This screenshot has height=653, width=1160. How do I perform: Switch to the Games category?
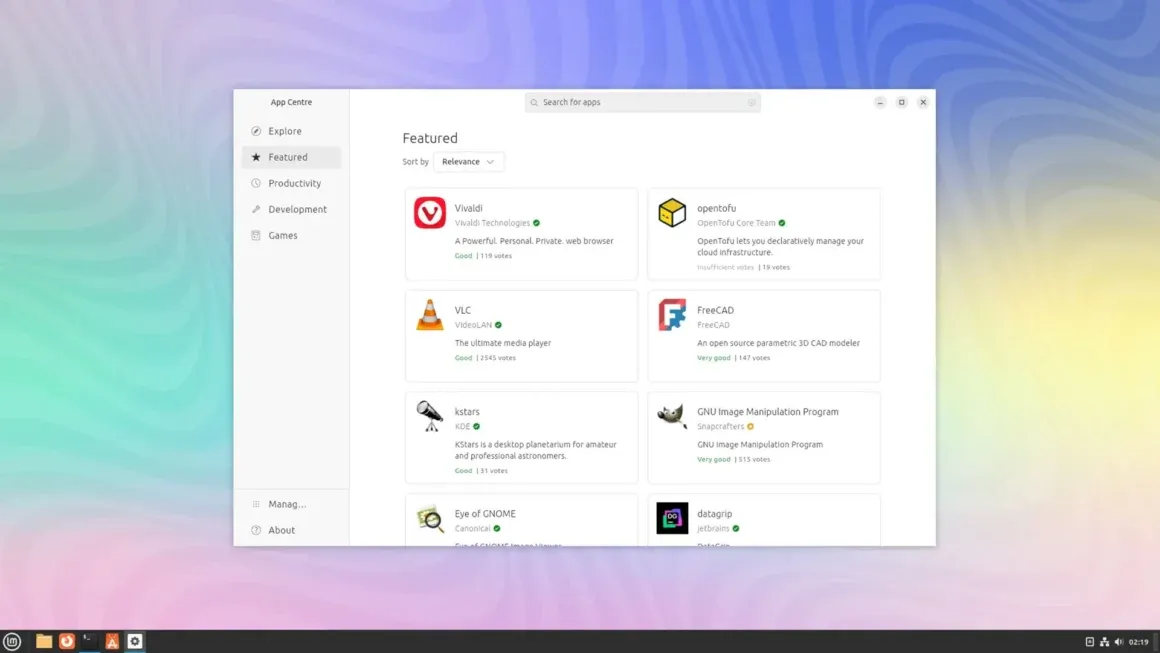pos(291,235)
